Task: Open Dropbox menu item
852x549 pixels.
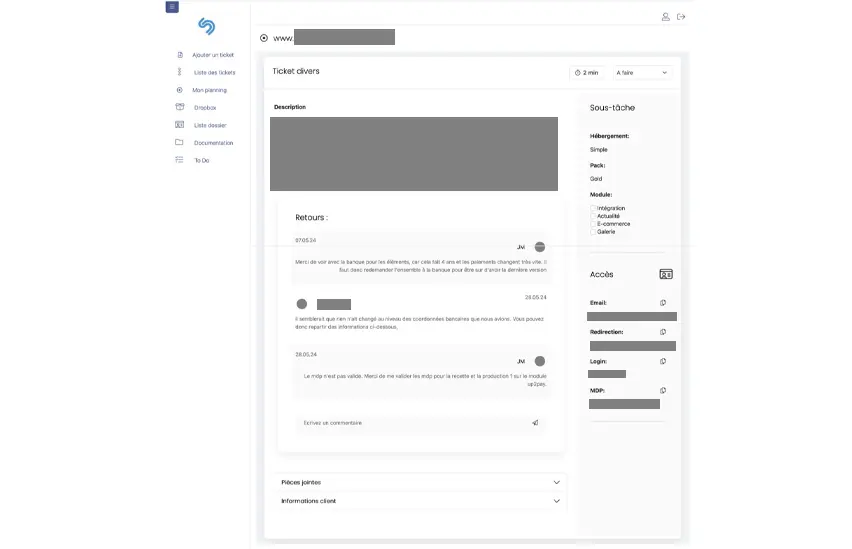Action: (205, 108)
